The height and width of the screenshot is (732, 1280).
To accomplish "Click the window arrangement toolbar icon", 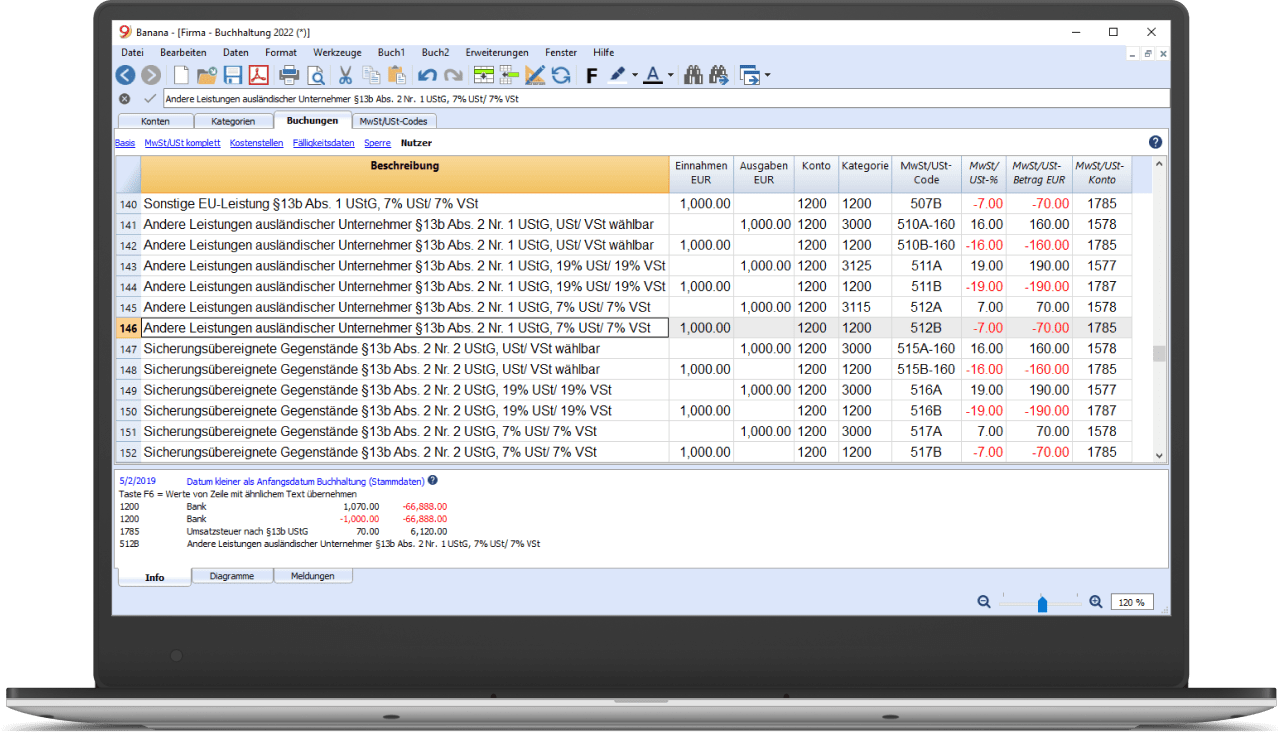I will tap(749, 75).
